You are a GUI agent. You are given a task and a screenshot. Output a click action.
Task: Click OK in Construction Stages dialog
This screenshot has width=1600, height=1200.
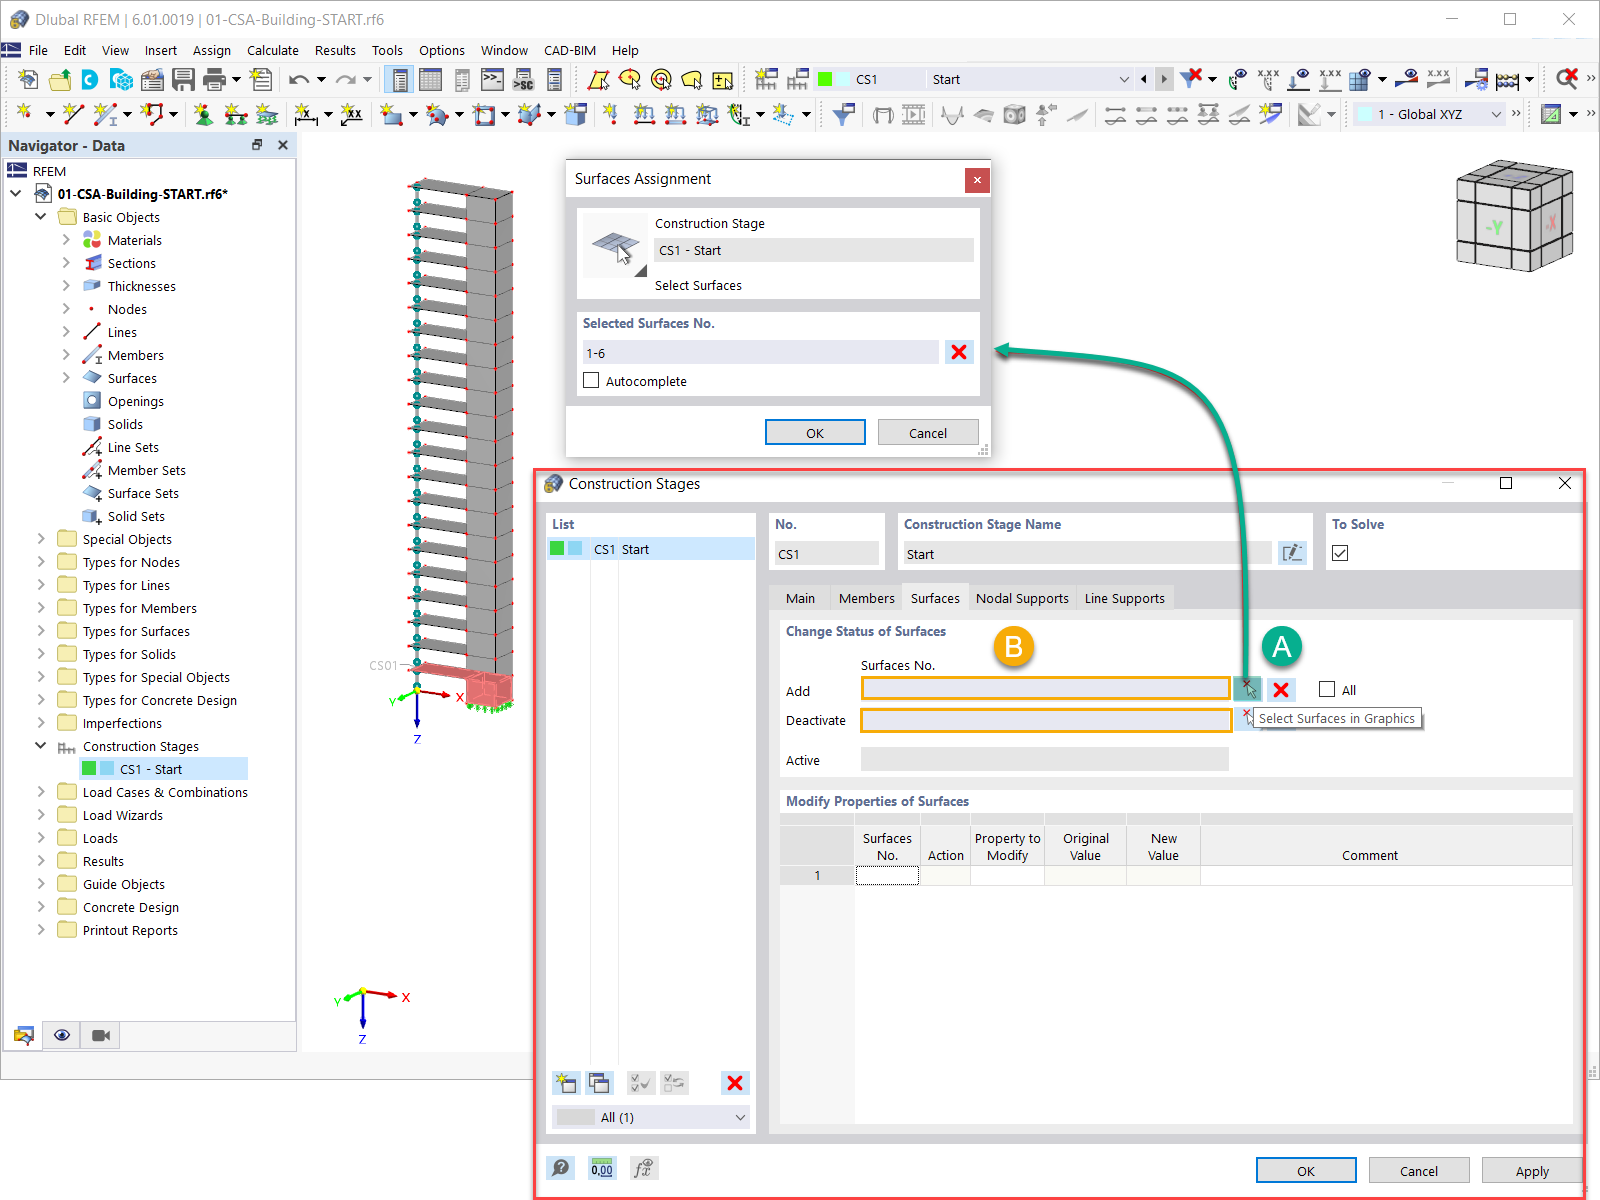(1306, 1170)
